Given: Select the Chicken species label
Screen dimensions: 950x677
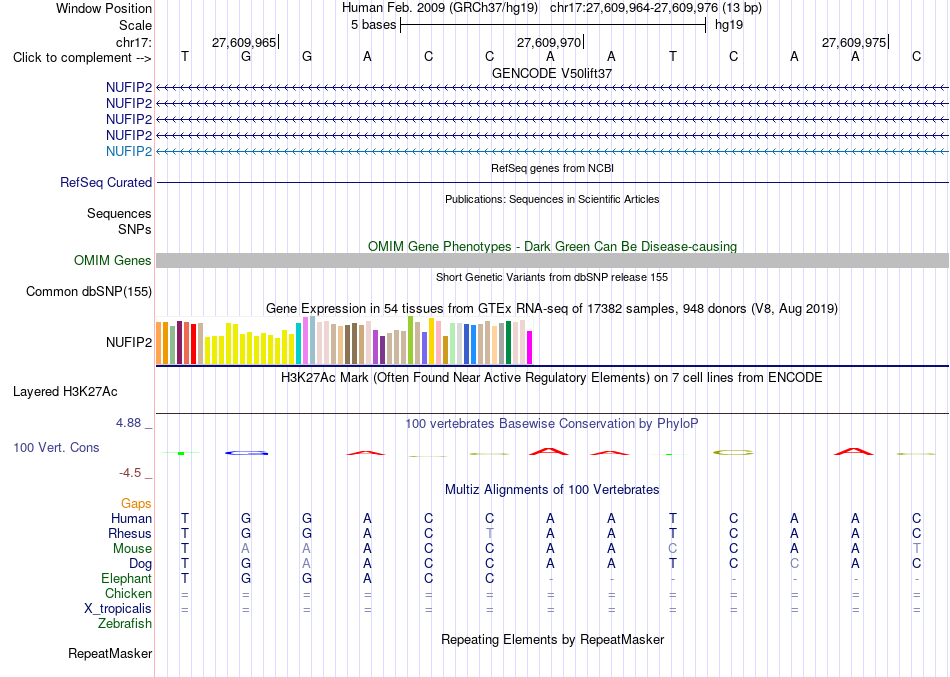Looking at the screenshot, I should tap(128, 593).
